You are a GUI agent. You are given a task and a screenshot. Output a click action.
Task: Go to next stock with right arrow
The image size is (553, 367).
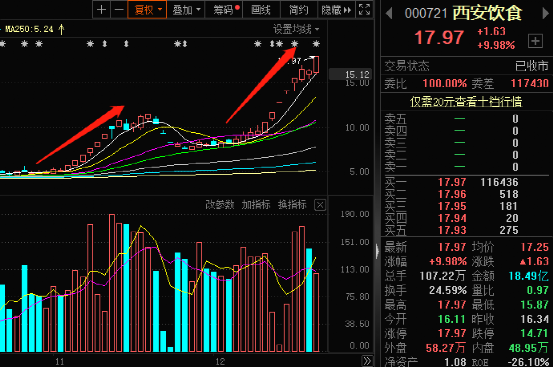(545, 13)
